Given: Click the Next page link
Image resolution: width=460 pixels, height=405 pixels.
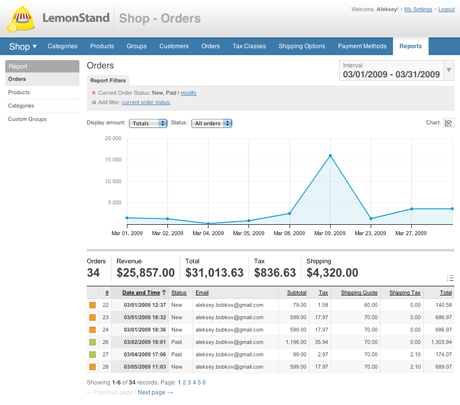Looking at the screenshot, I should pos(155,392).
